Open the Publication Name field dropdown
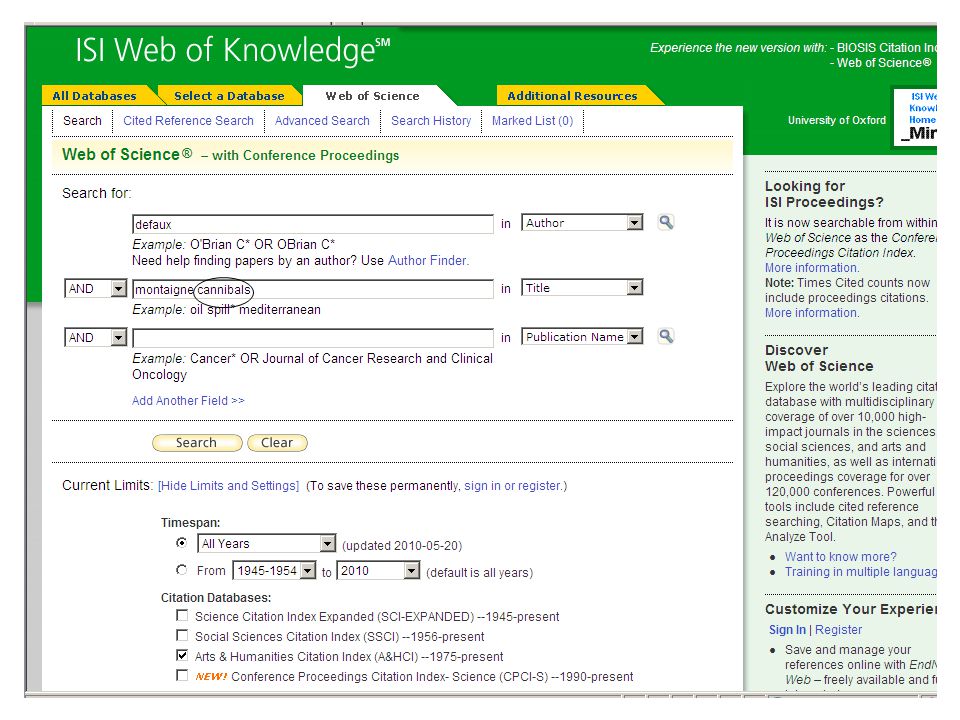Image resolution: width=960 pixels, height=720 pixels. (582, 337)
